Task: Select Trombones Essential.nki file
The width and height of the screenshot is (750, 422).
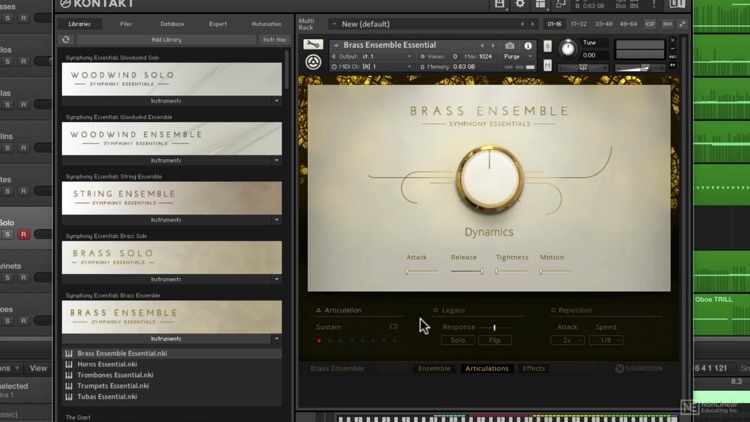Action: pyautogui.click(x=113, y=375)
